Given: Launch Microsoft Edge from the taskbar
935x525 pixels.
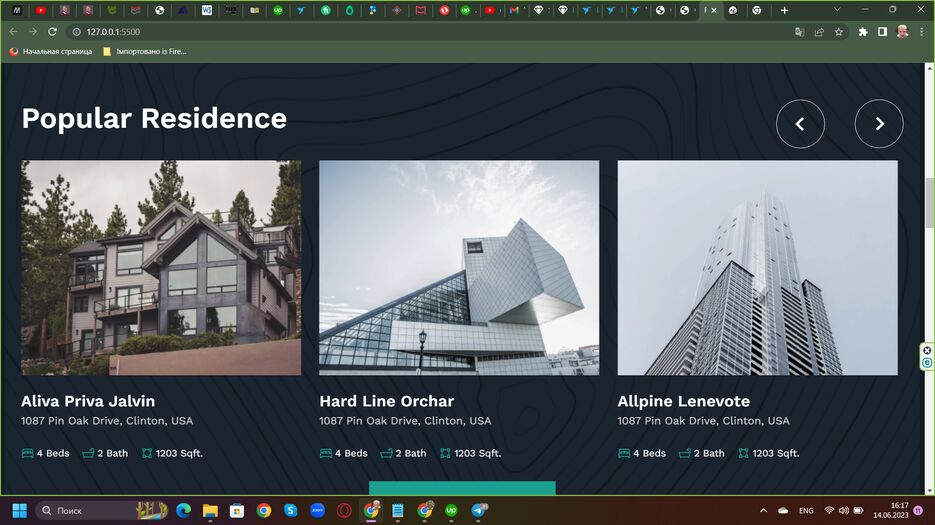Looking at the screenshot, I should click(184, 511).
